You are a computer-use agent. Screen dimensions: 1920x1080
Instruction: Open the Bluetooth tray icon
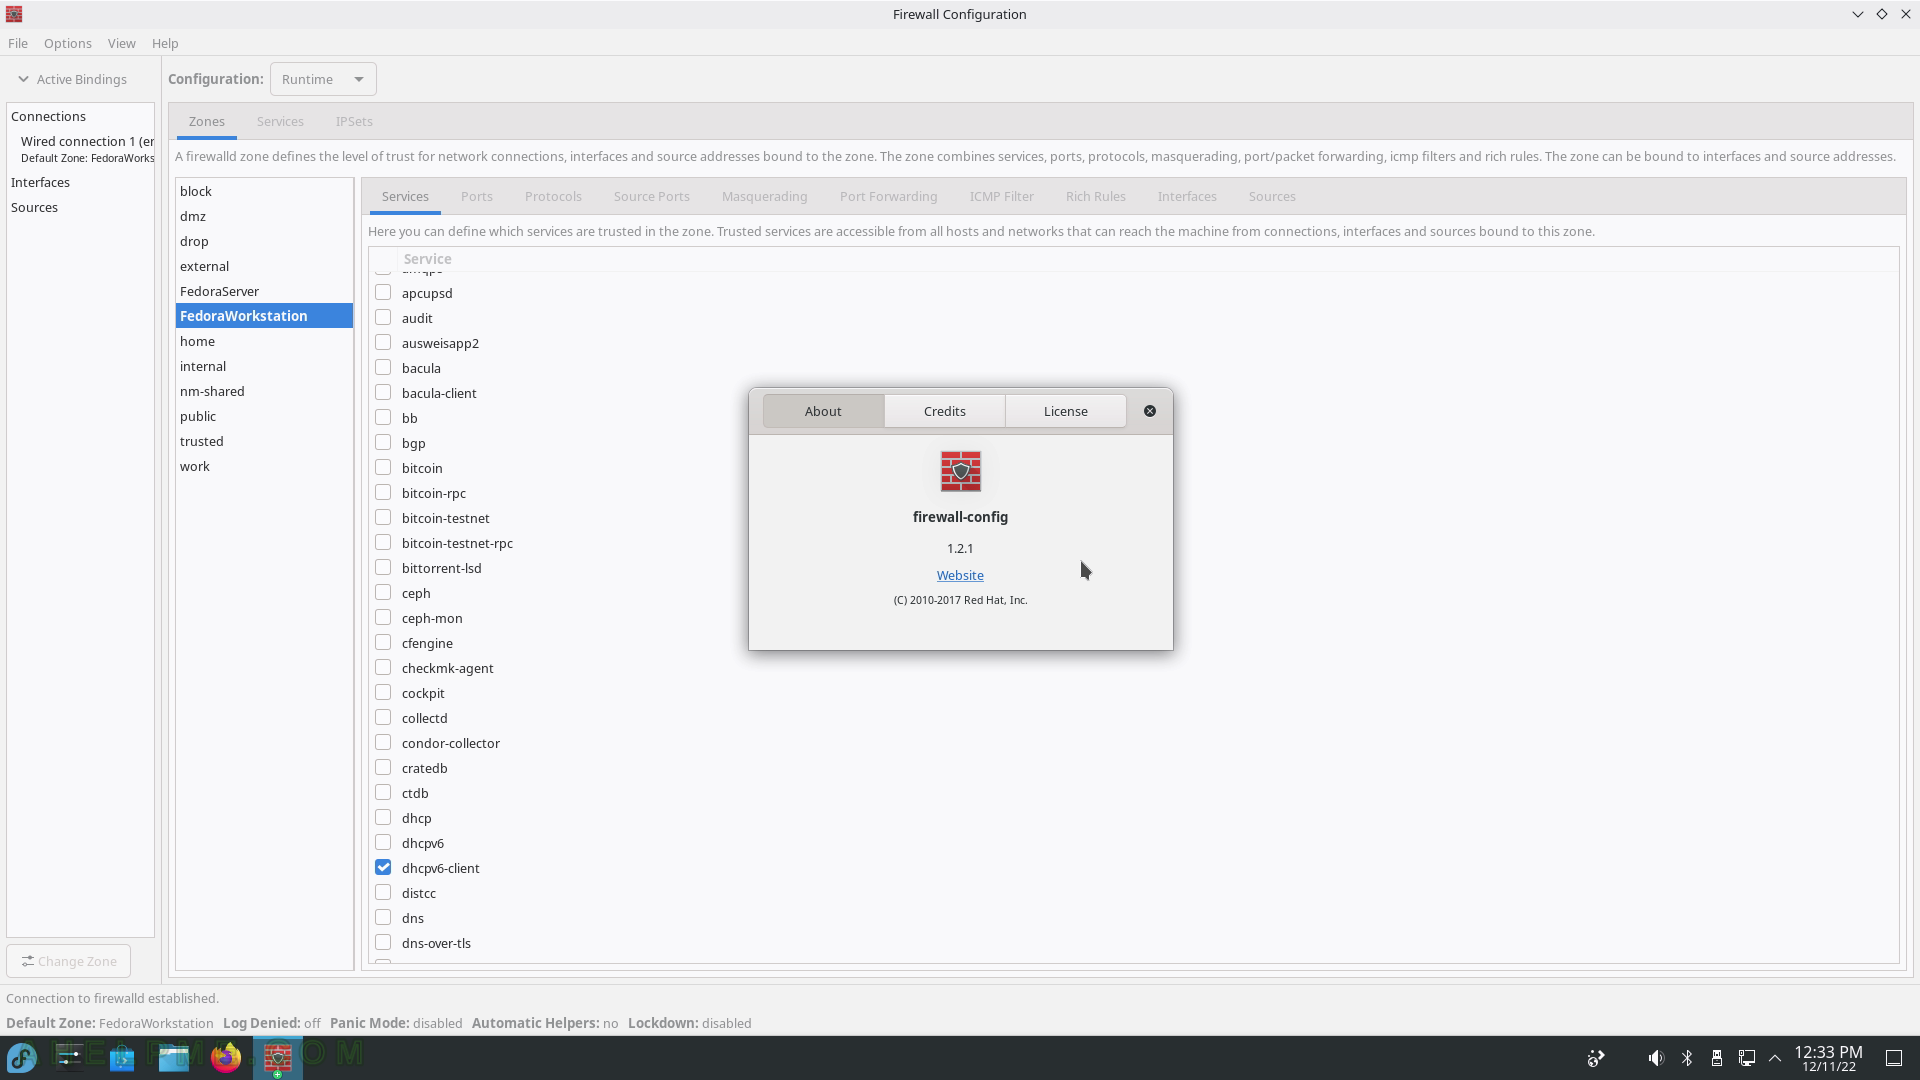coord(1687,1058)
